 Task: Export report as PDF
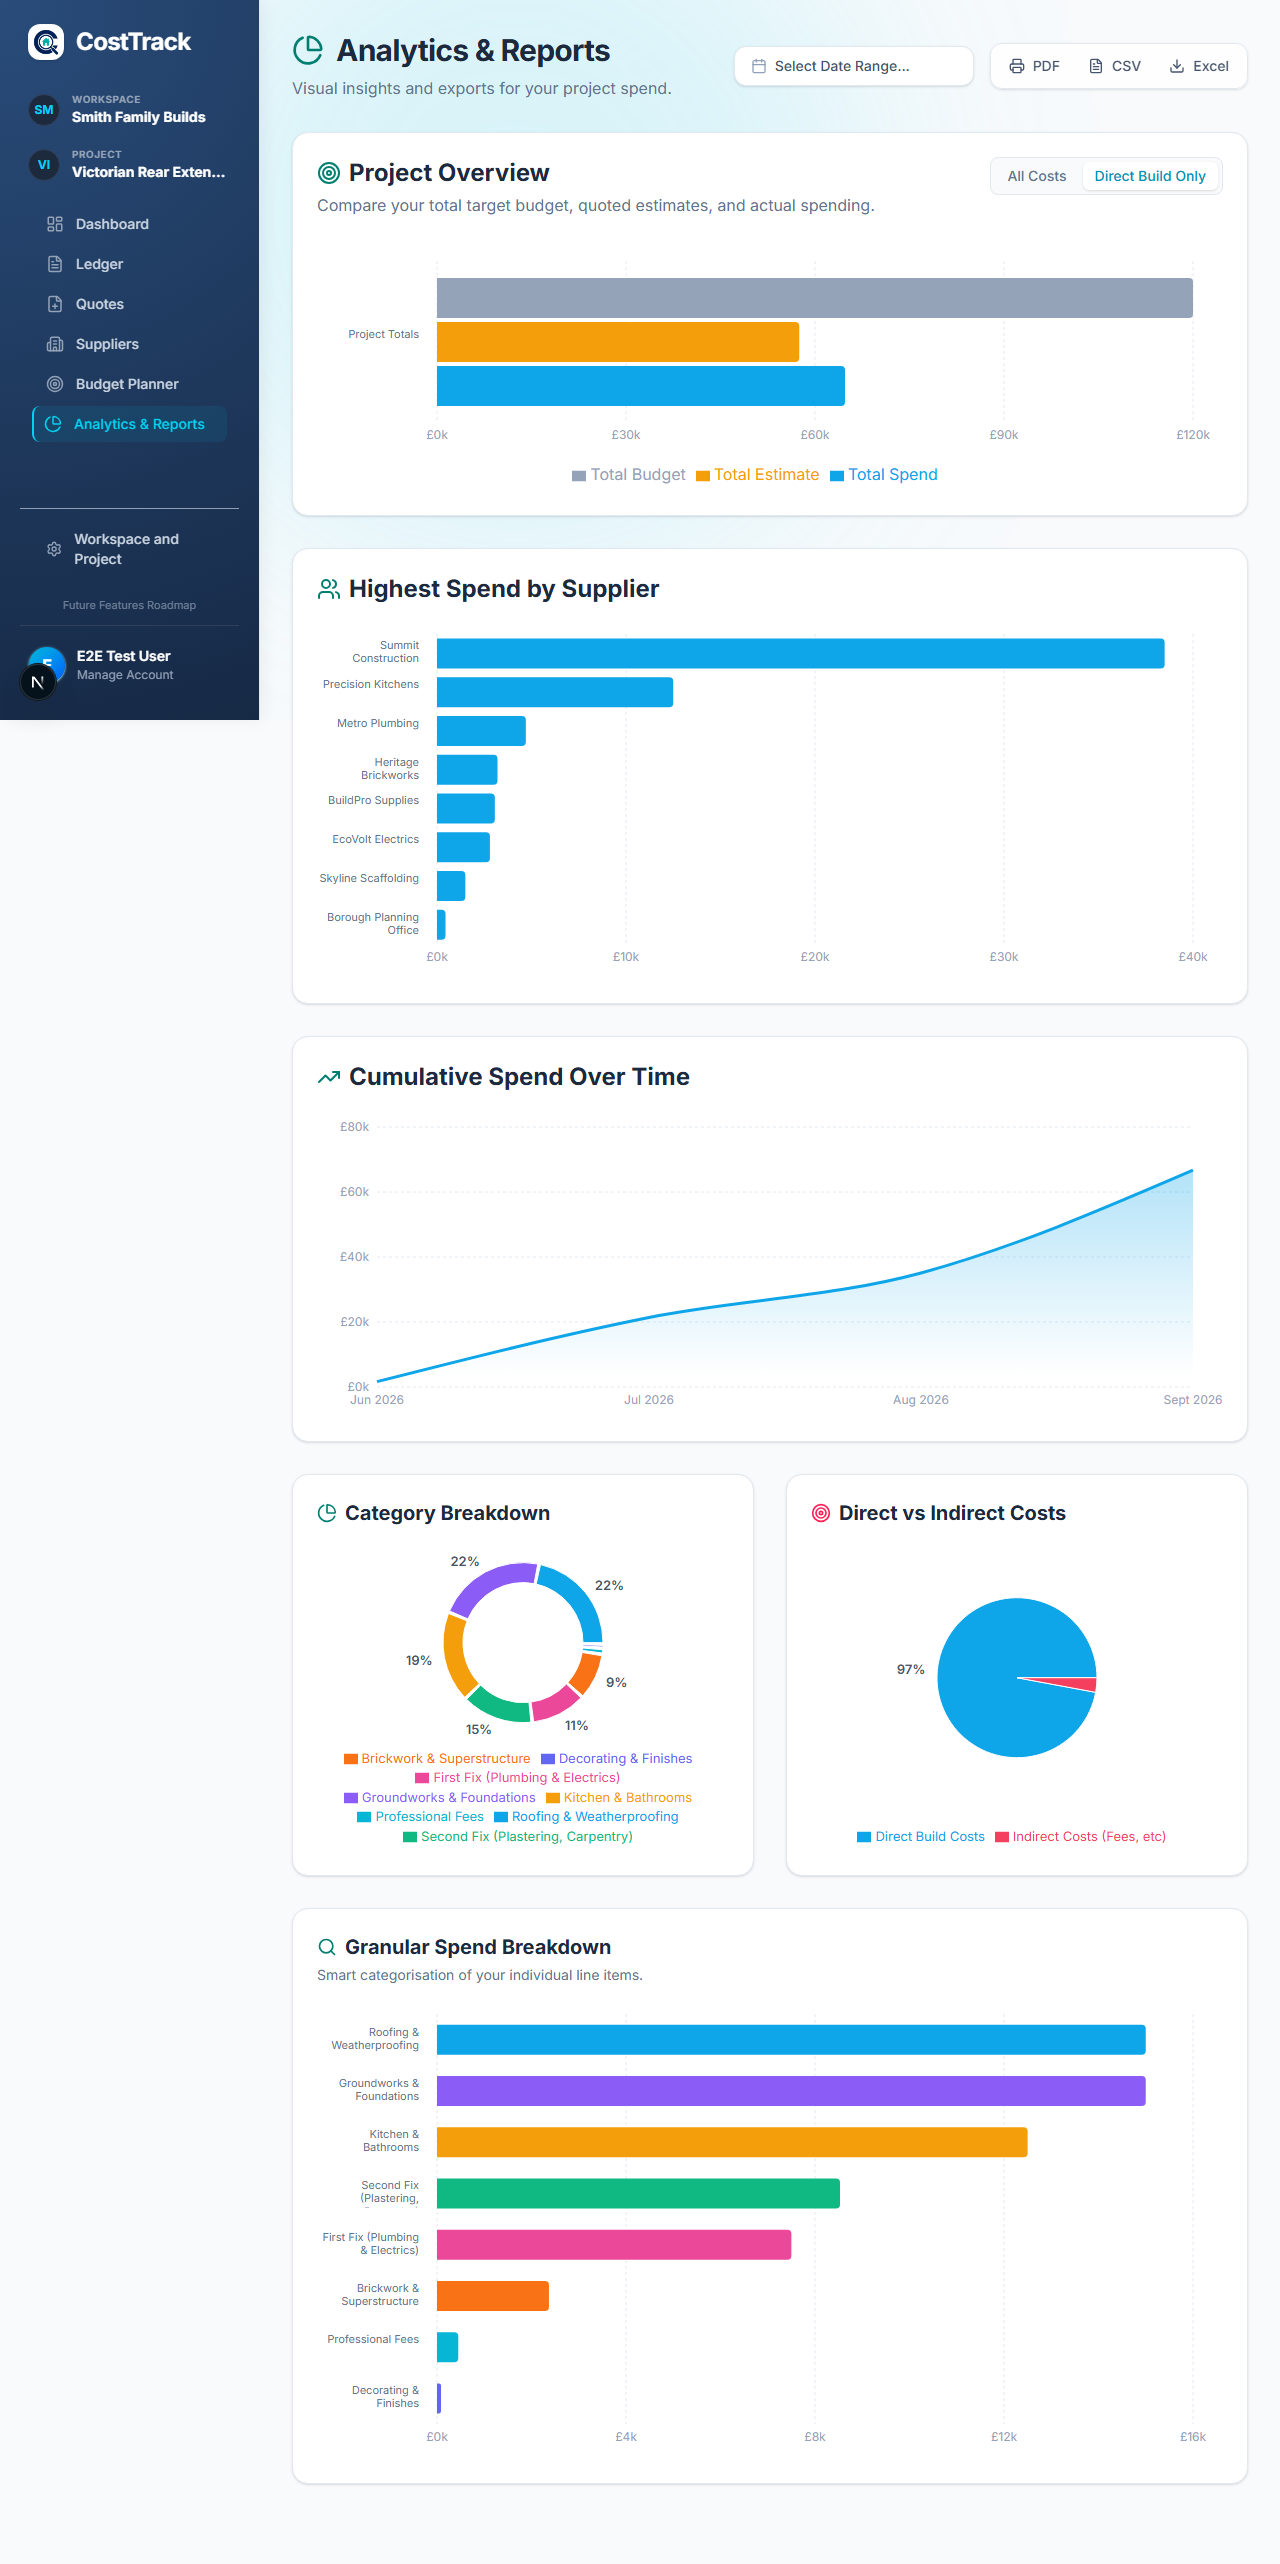pos(1034,66)
